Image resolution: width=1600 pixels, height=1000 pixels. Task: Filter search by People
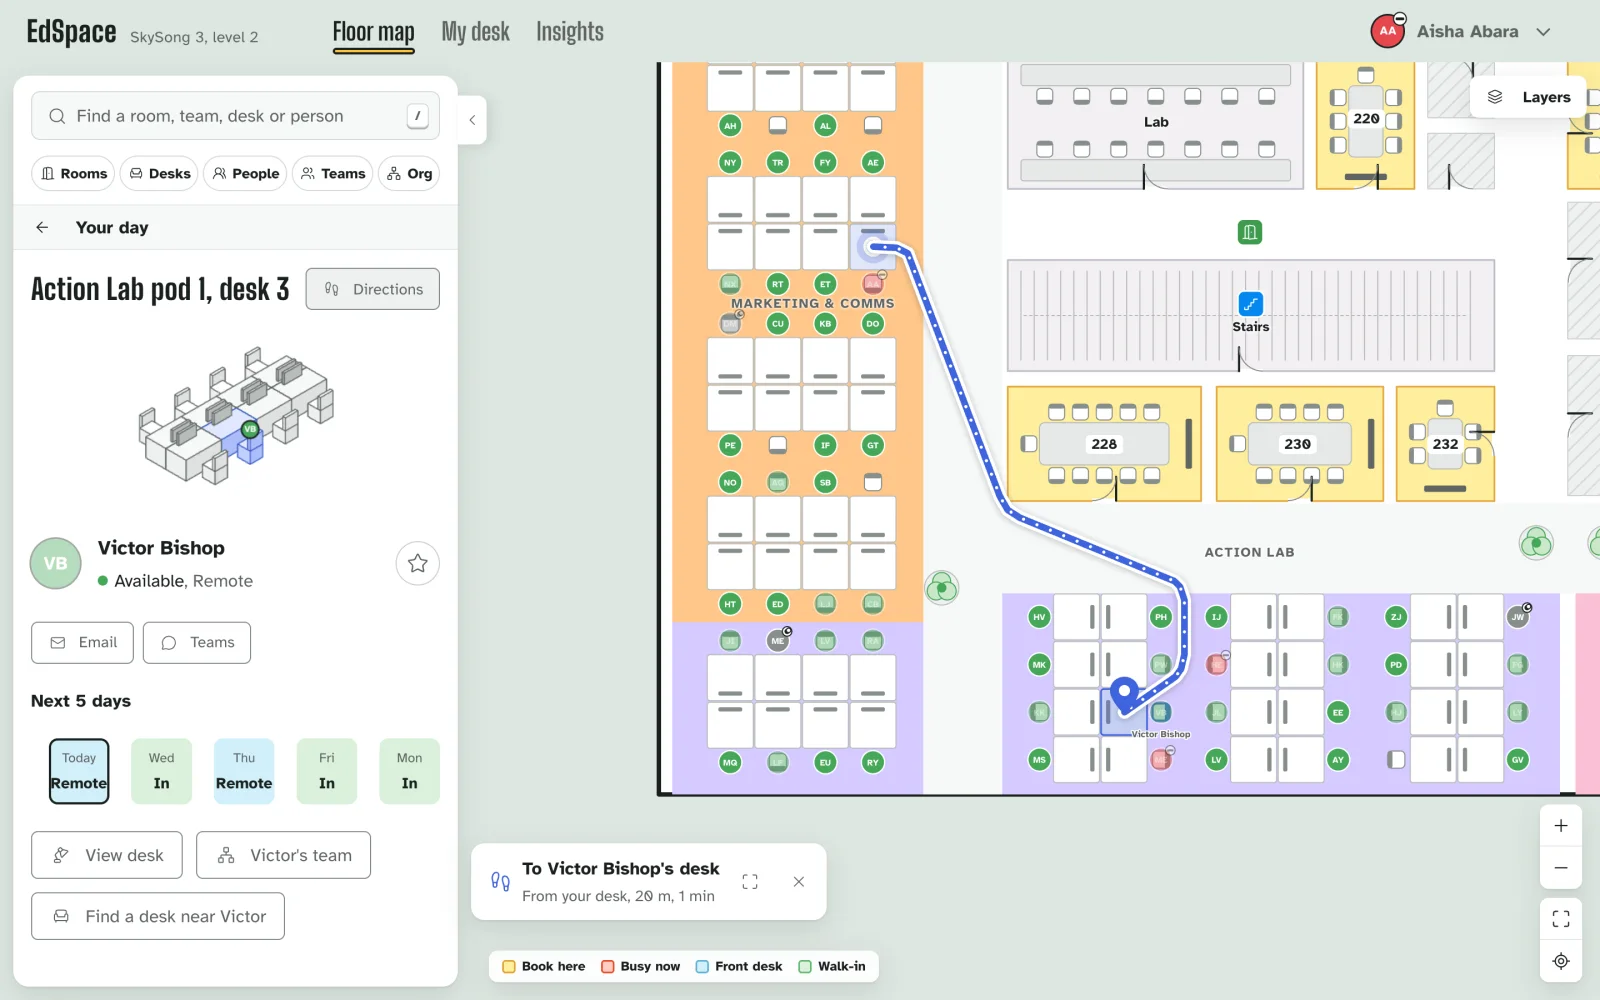pos(245,174)
